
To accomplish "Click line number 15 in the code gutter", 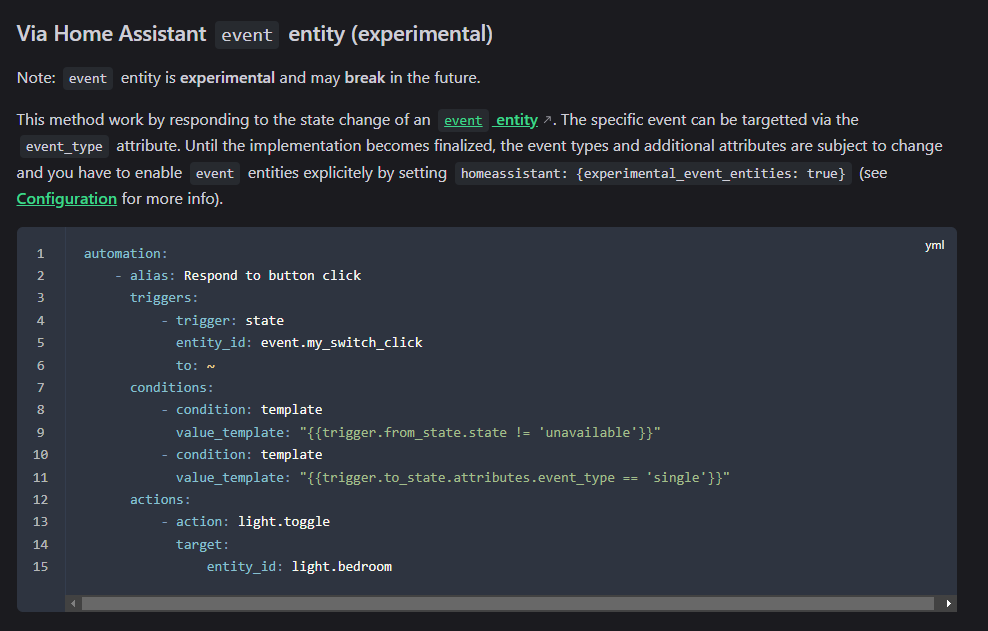I will pos(40,567).
